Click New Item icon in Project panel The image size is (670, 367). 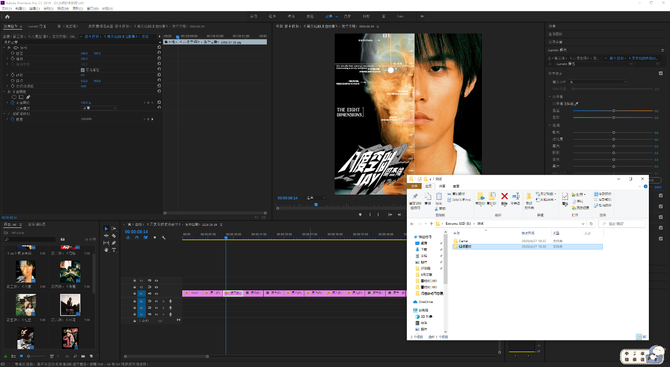pyautogui.click(x=91, y=356)
